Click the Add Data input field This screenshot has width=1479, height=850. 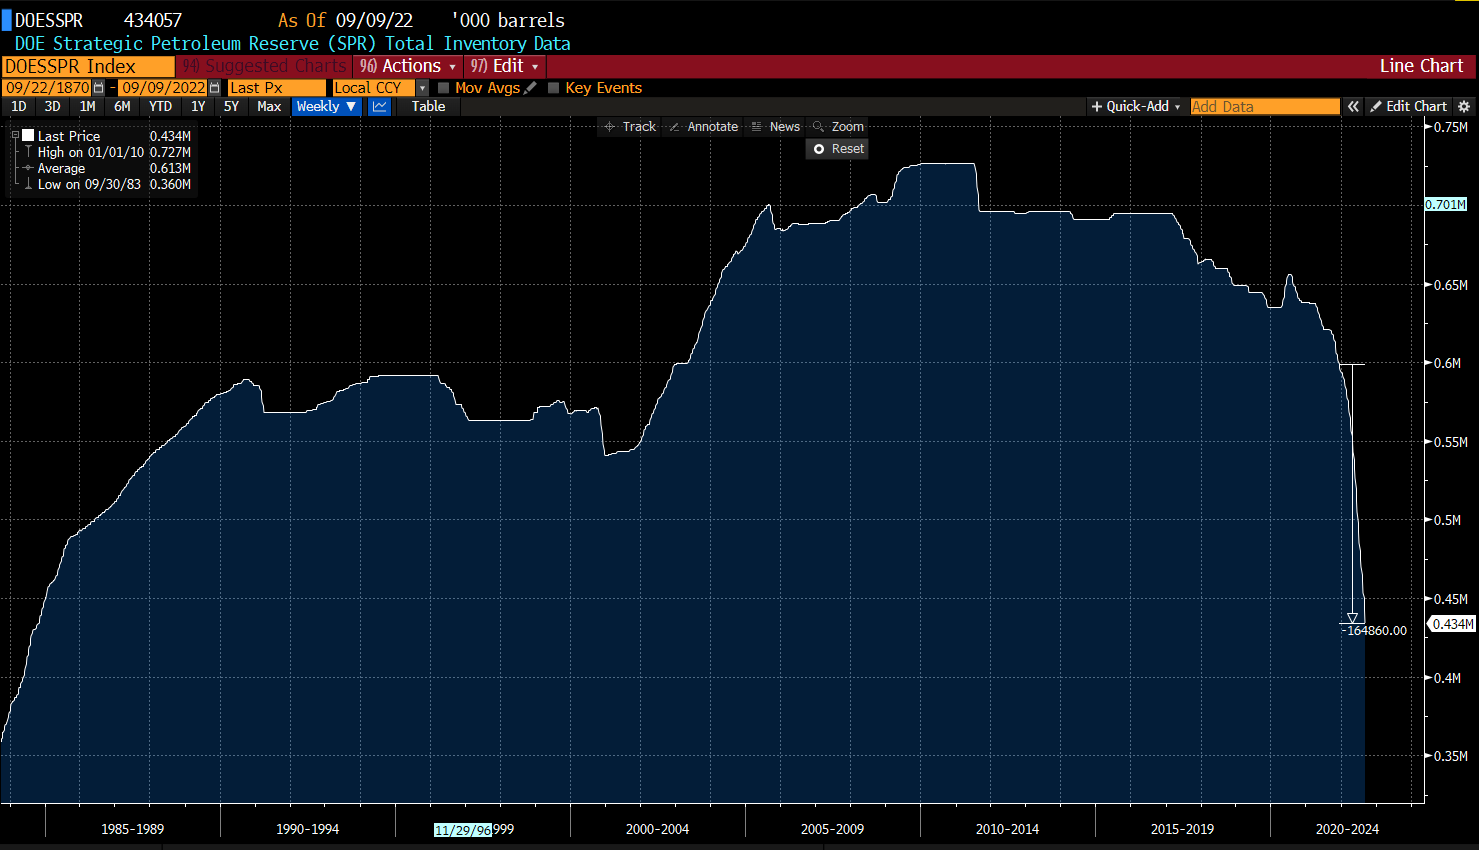click(1264, 107)
